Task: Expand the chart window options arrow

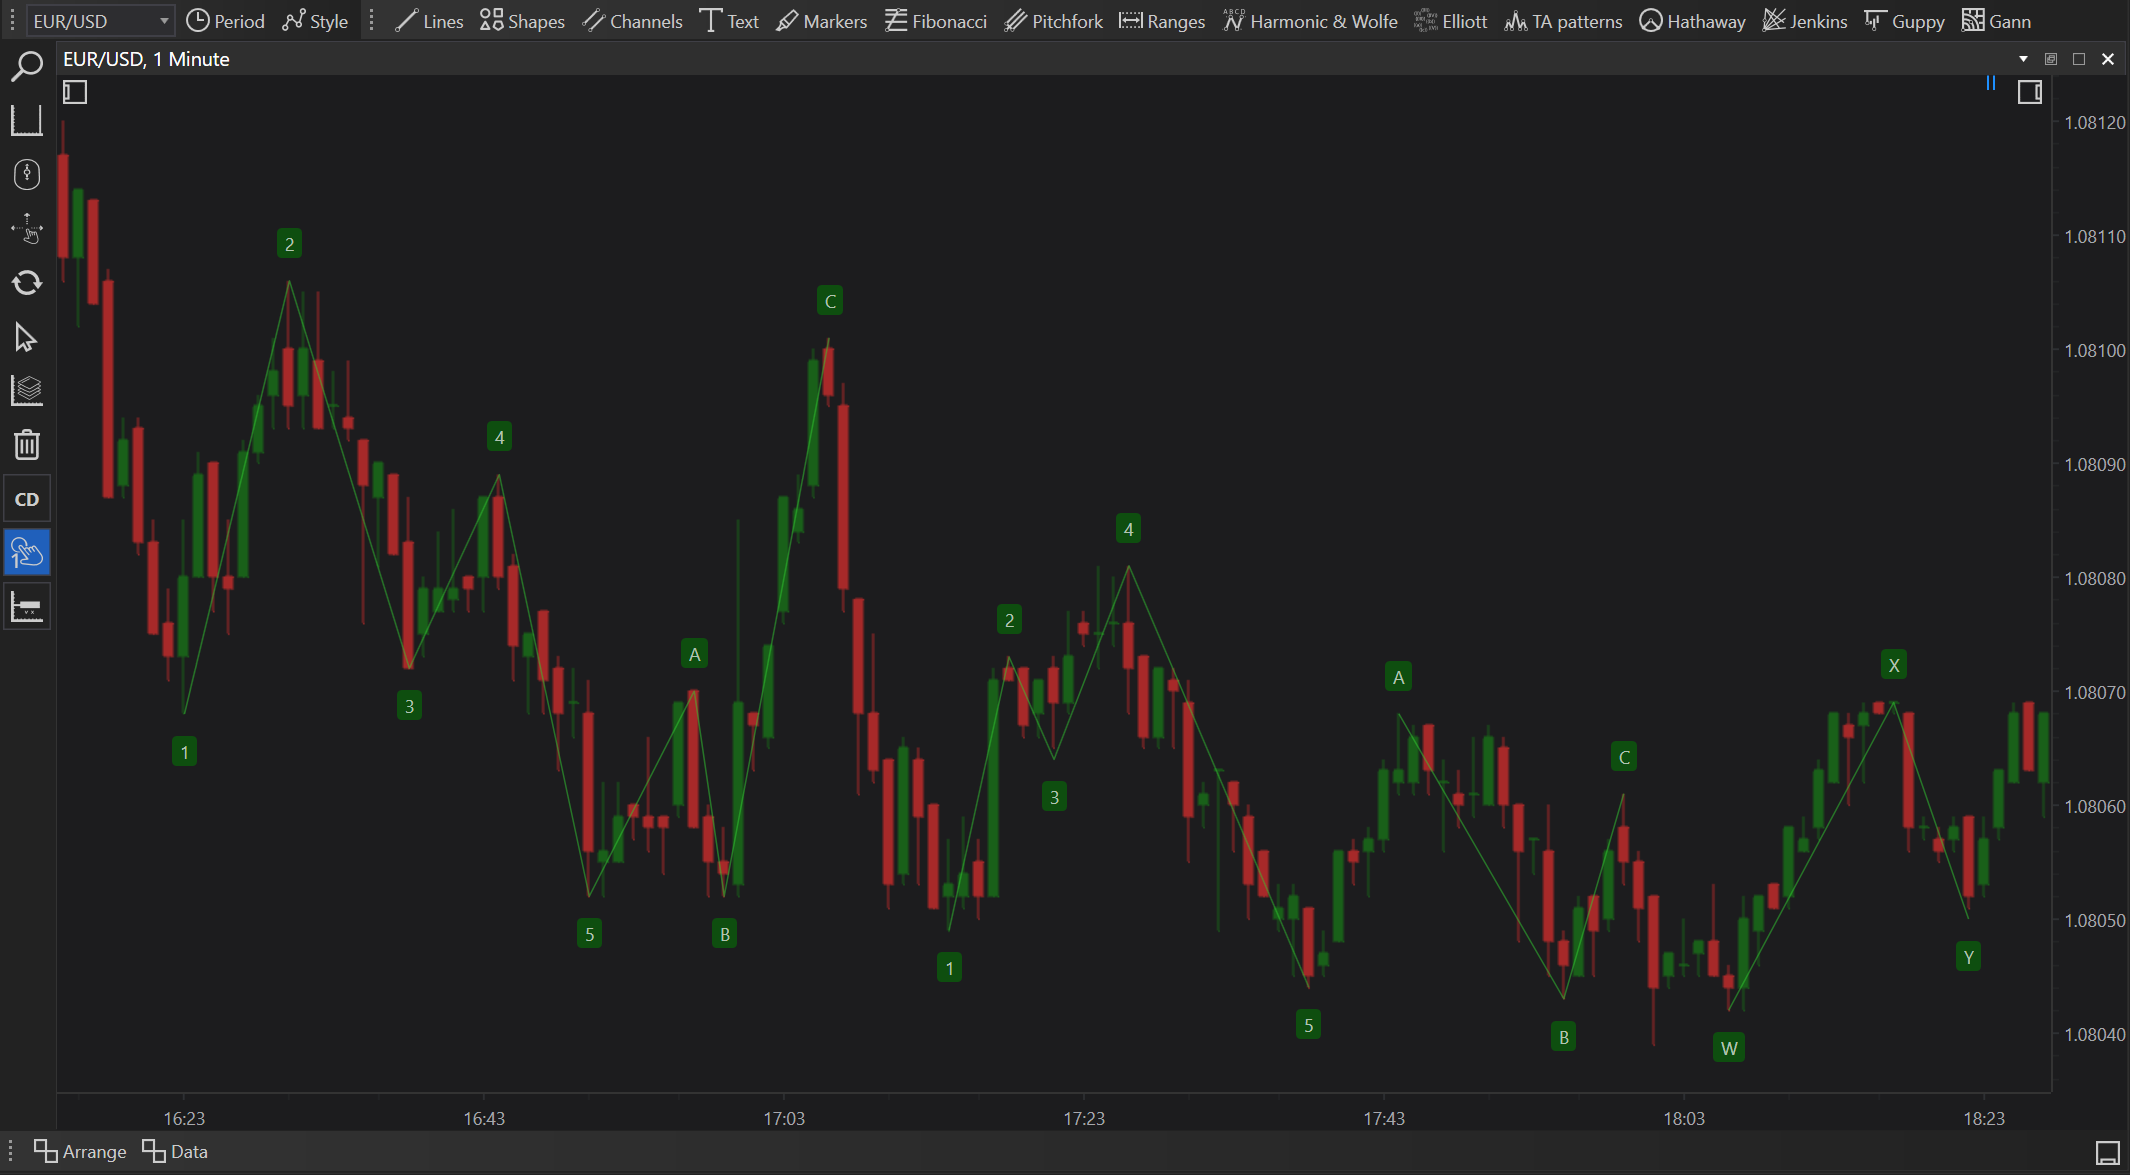Action: 2023,59
